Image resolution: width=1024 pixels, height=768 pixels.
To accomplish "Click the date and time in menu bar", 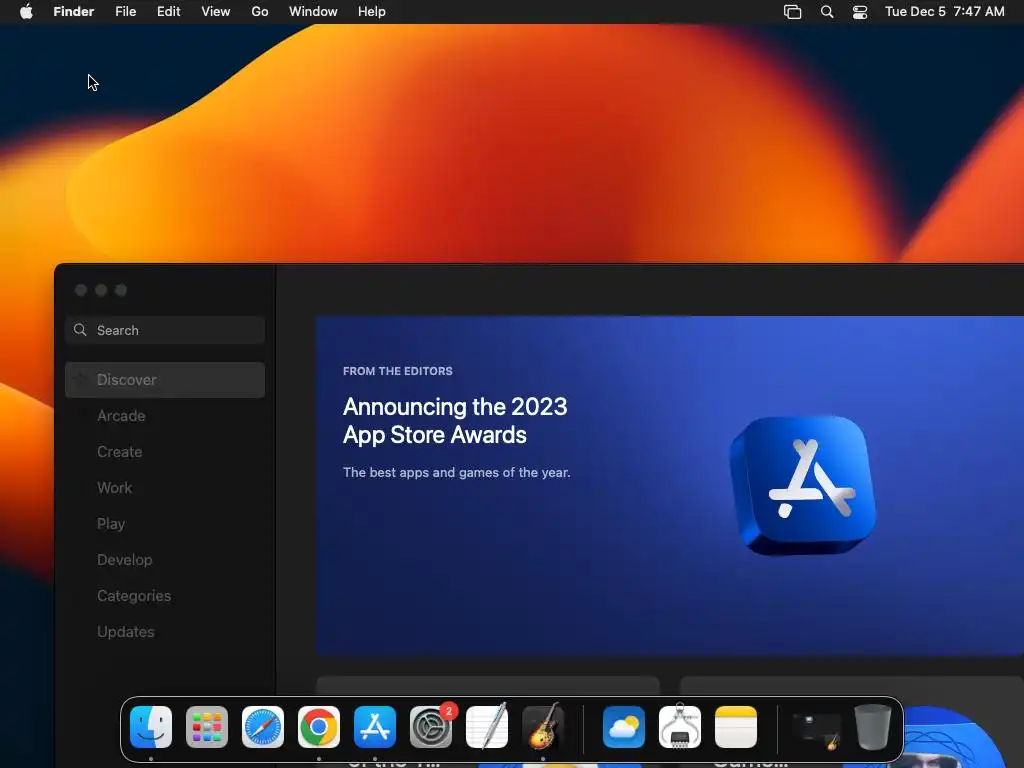I will point(944,12).
